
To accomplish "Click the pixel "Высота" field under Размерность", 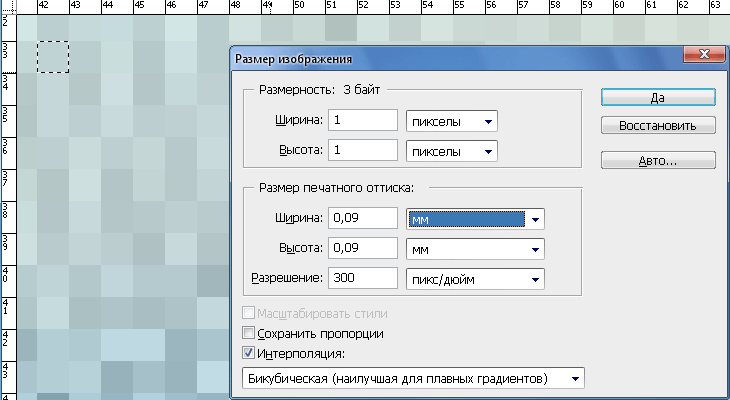I will click(363, 151).
